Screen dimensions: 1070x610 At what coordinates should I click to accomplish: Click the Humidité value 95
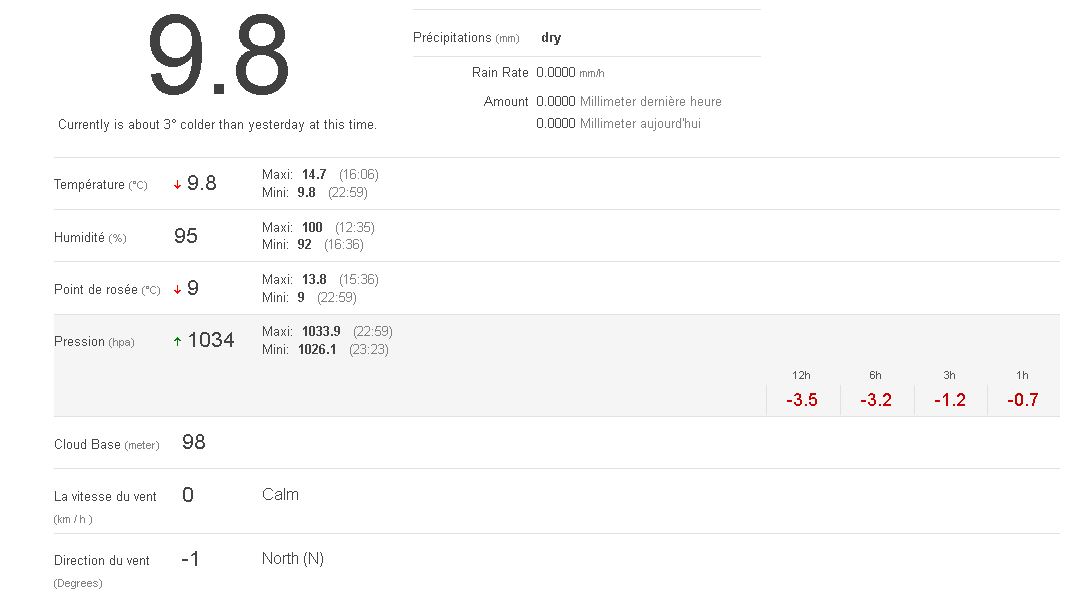coord(186,236)
